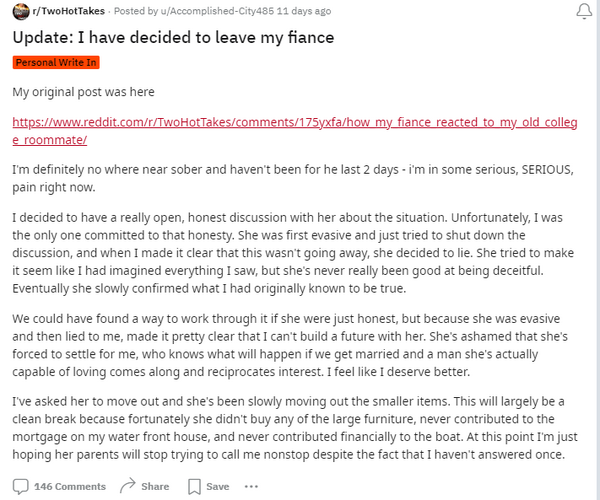Click the post title about leaving fiance
Viewport: 600px width, 500px height.
pos(173,37)
